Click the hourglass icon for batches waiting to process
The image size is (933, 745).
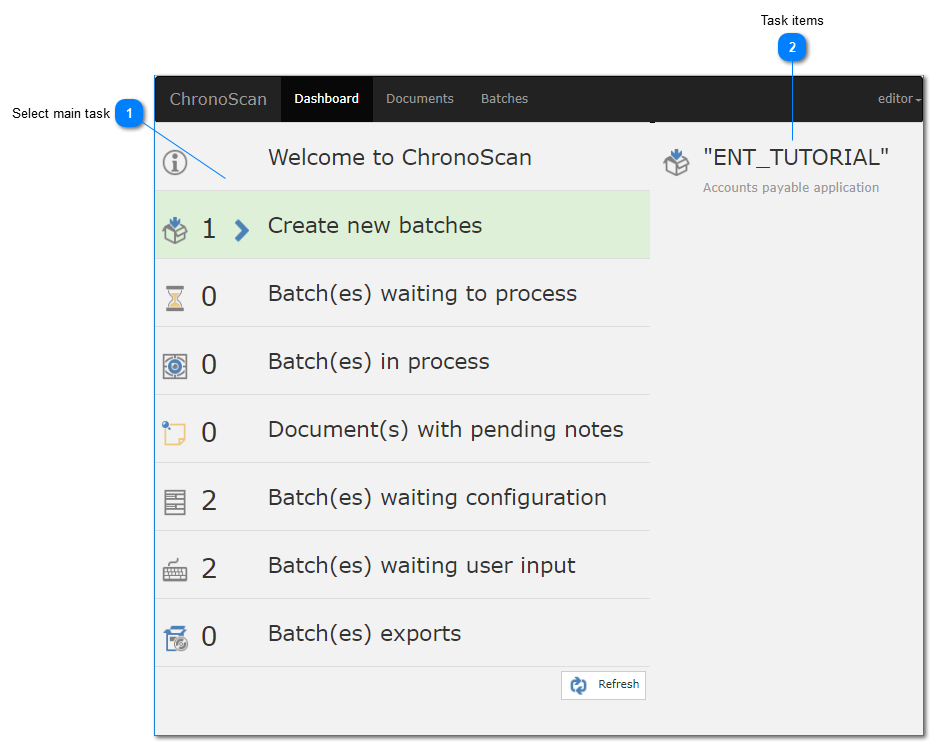pos(175,298)
